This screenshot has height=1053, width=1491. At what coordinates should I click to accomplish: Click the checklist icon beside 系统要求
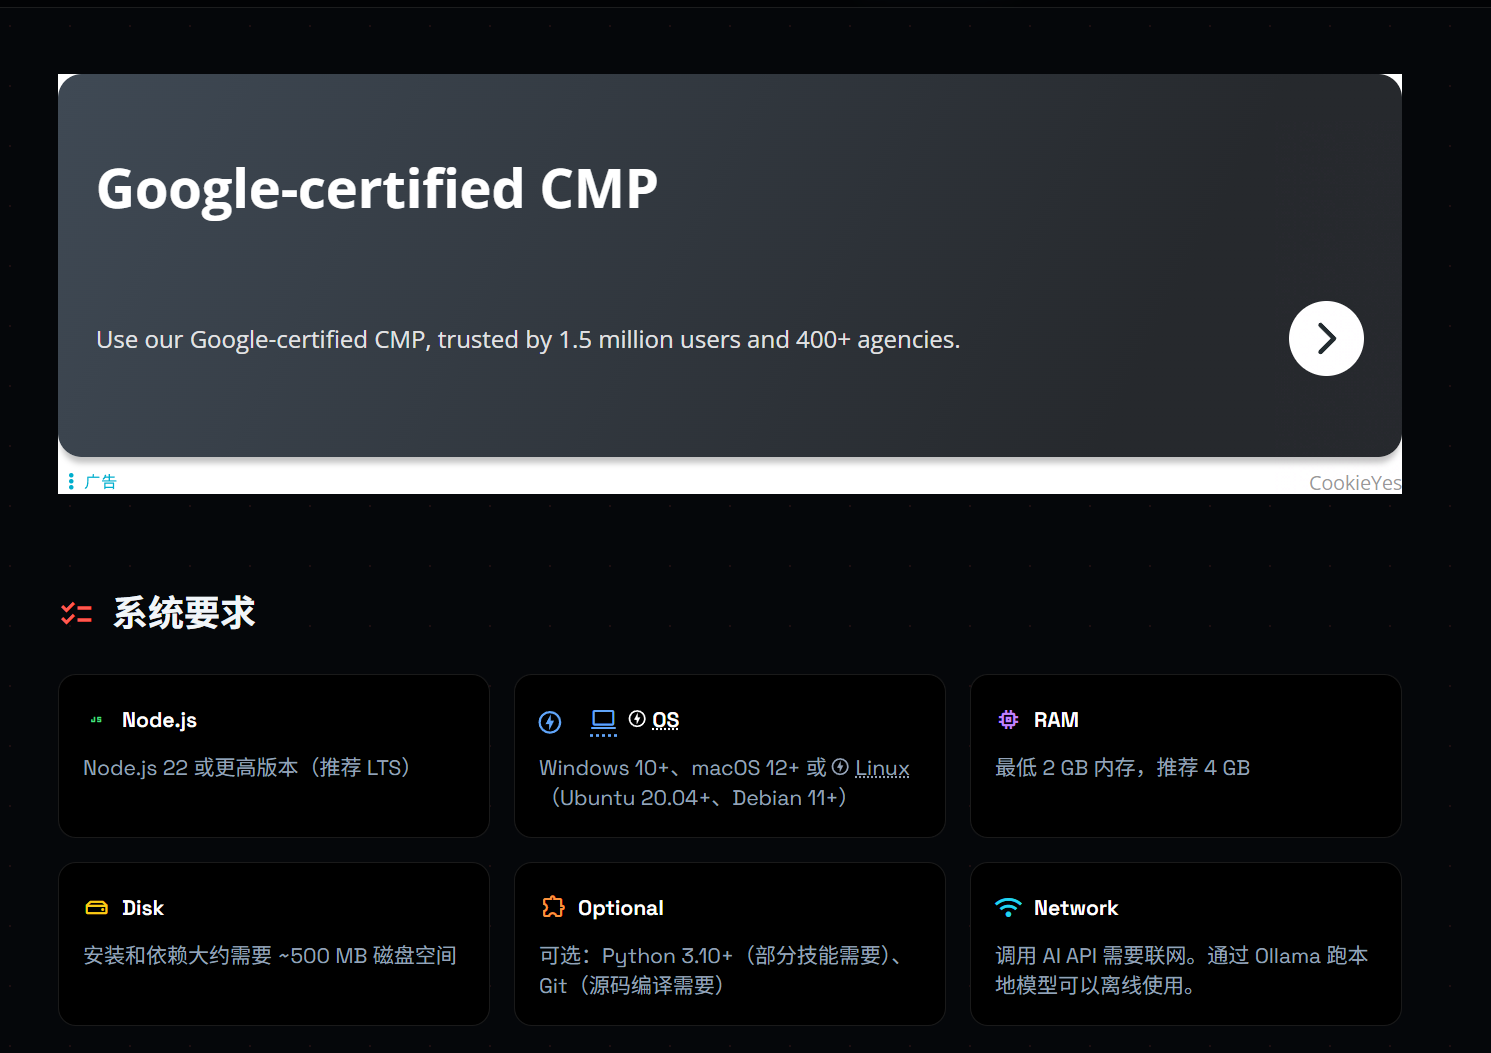pos(76,613)
